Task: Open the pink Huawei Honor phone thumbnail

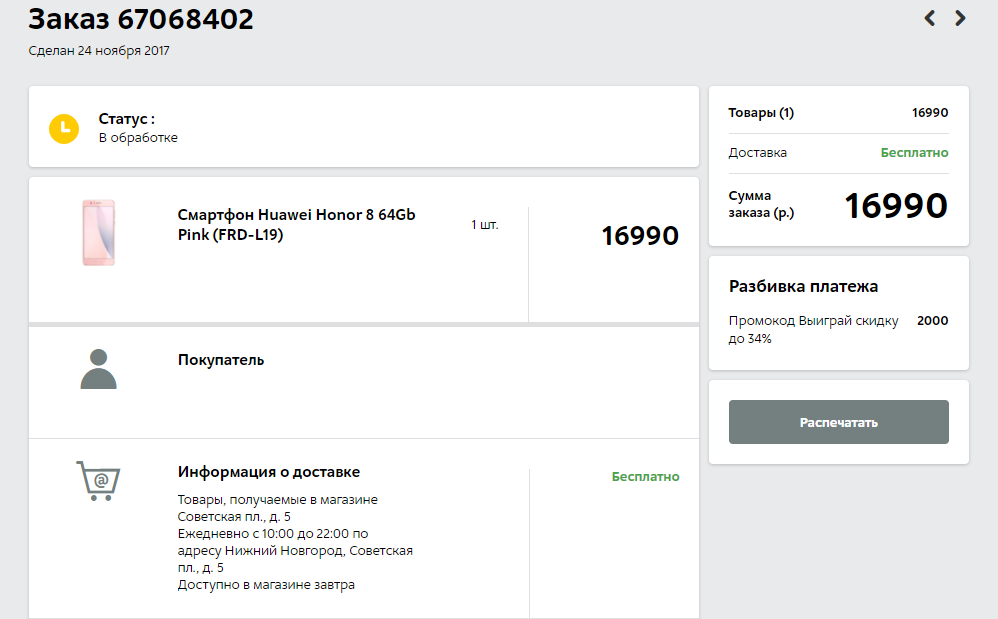Action: [98, 233]
